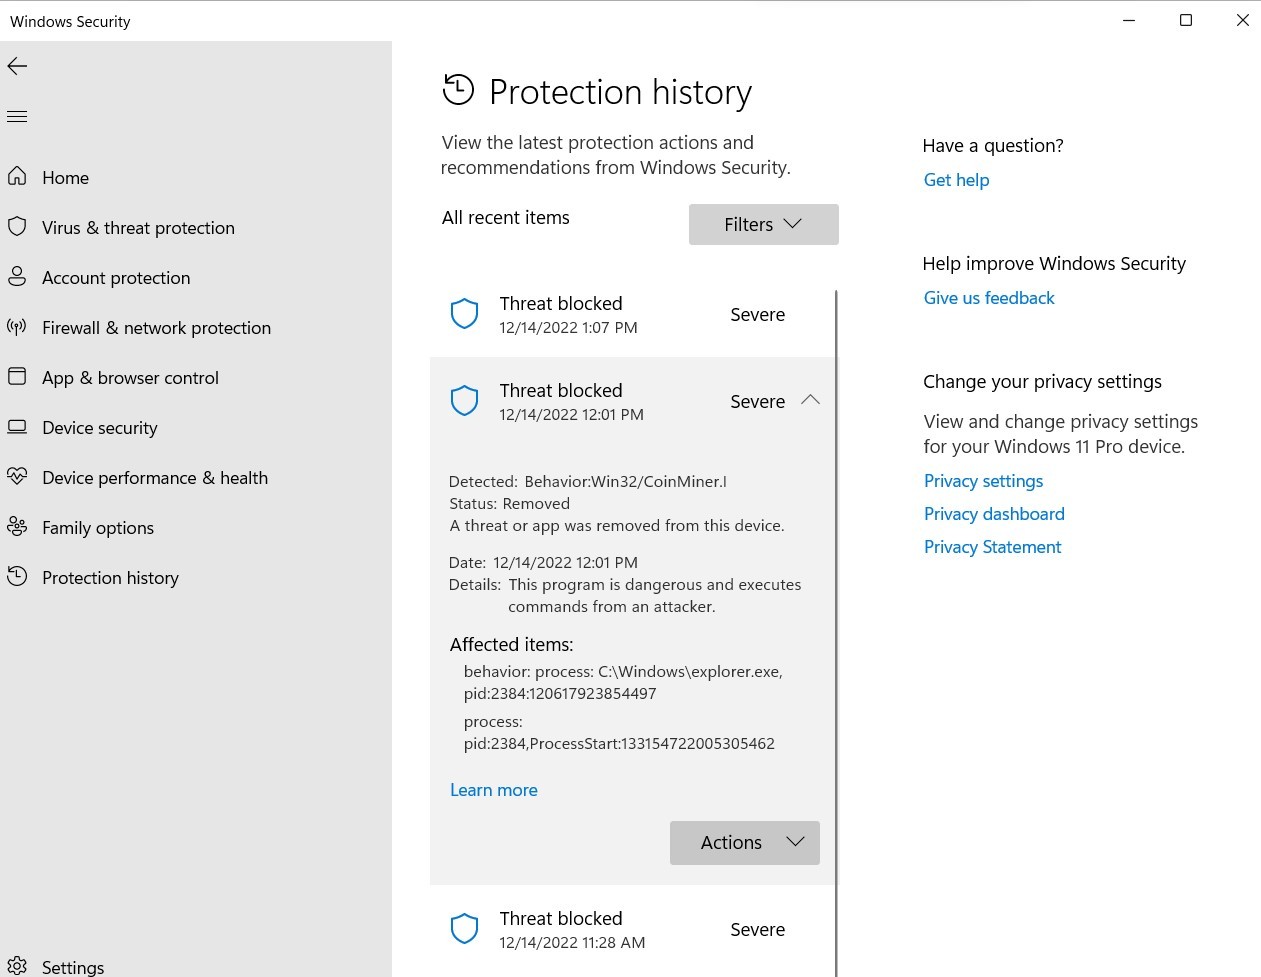Click the Firewall & network protection antenna icon
This screenshot has height=977, width=1261.
coord(17,327)
